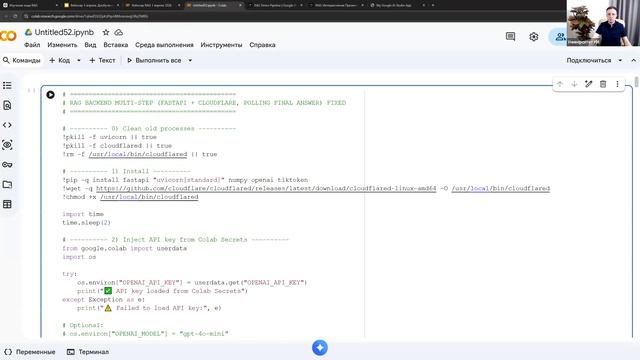This screenshot has width=640, height=360.
Task: Click the cloud save status icon
Action: tap(118, 32)
